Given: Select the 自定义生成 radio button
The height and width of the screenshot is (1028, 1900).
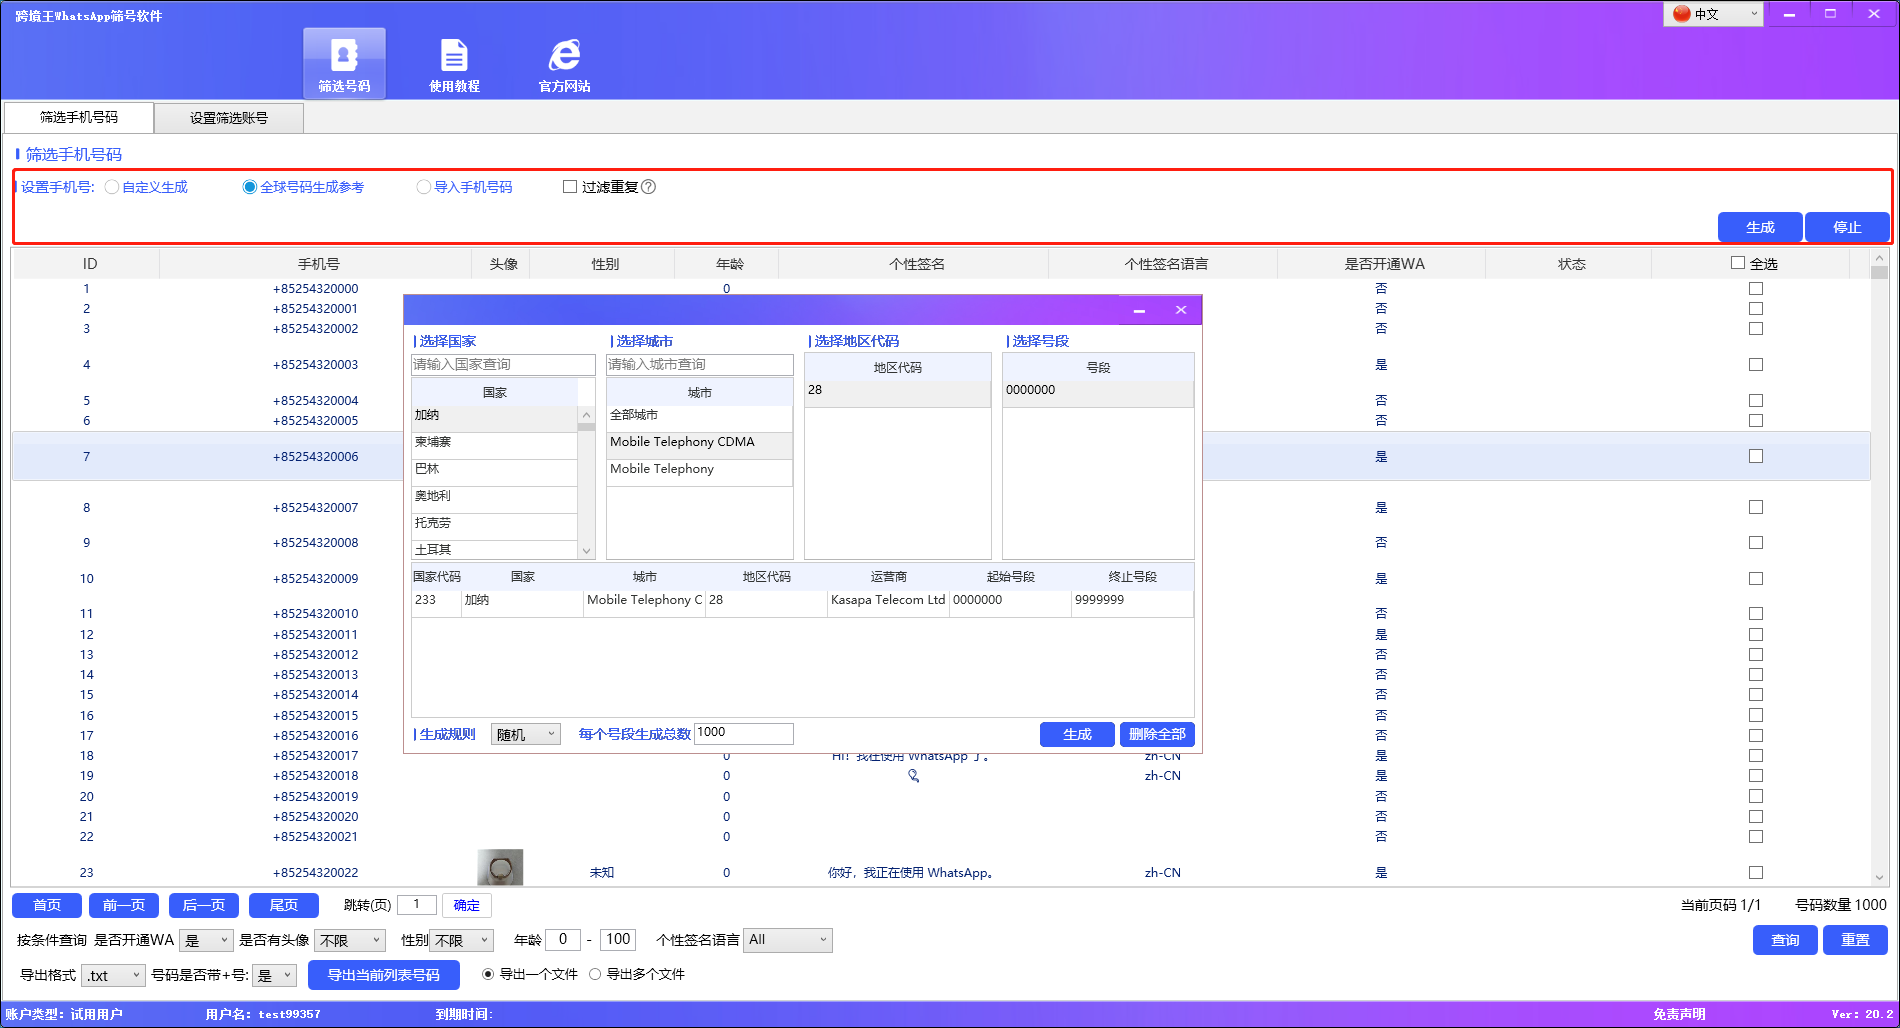Looking at the screenshot, I should pyautogui.click(x=111, y=186).
